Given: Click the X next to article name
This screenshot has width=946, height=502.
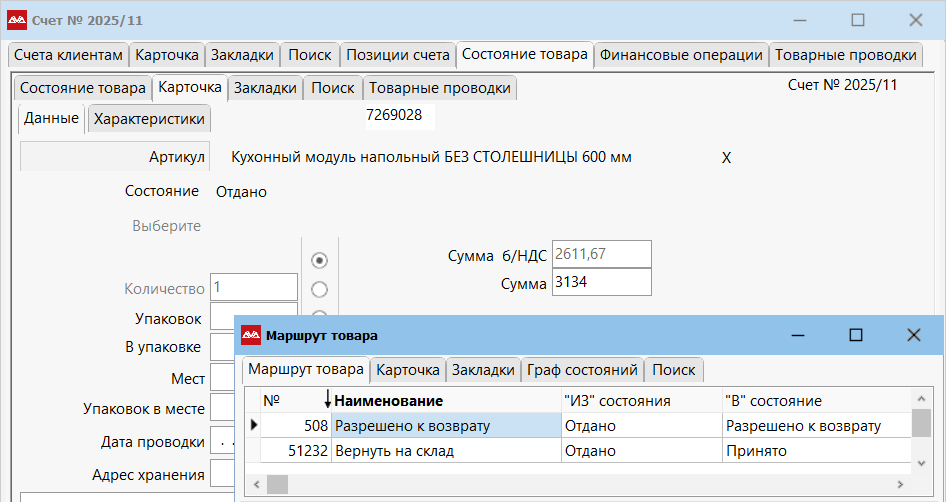Looking at the screenshot, I should [x=726, y=158].
